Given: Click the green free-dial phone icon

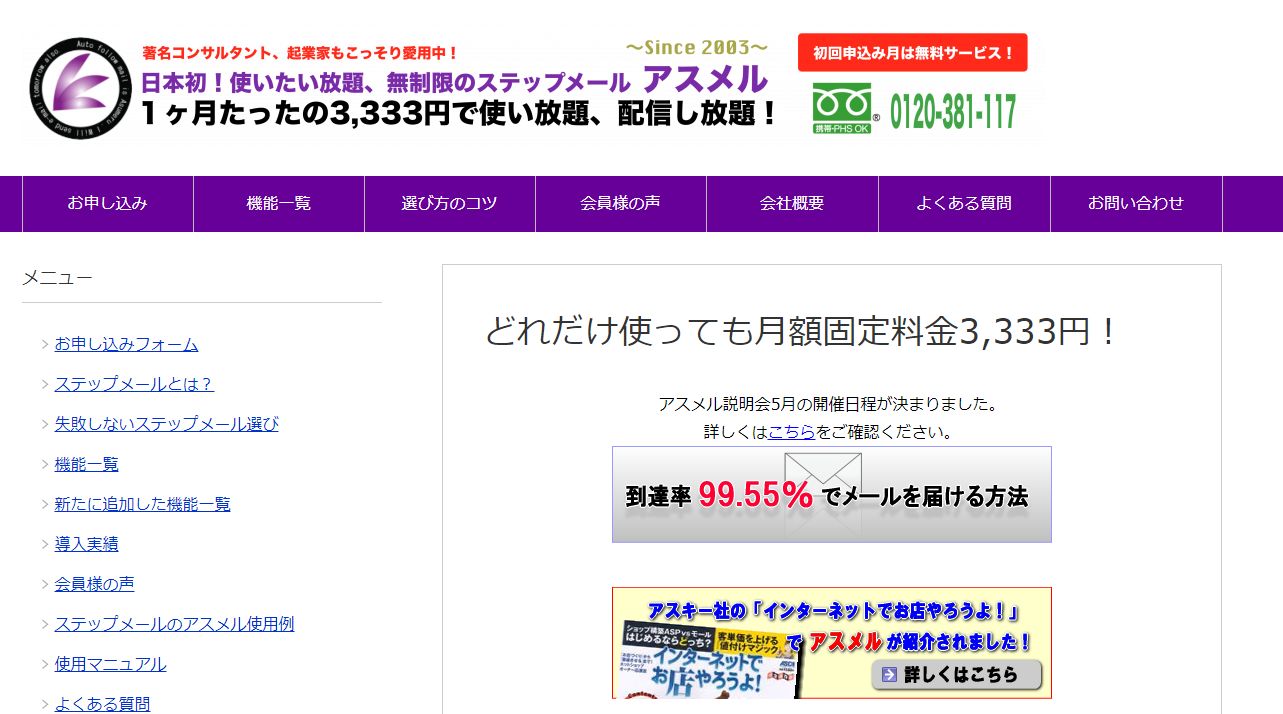Looking at the screenshot, I should point(844,107).
